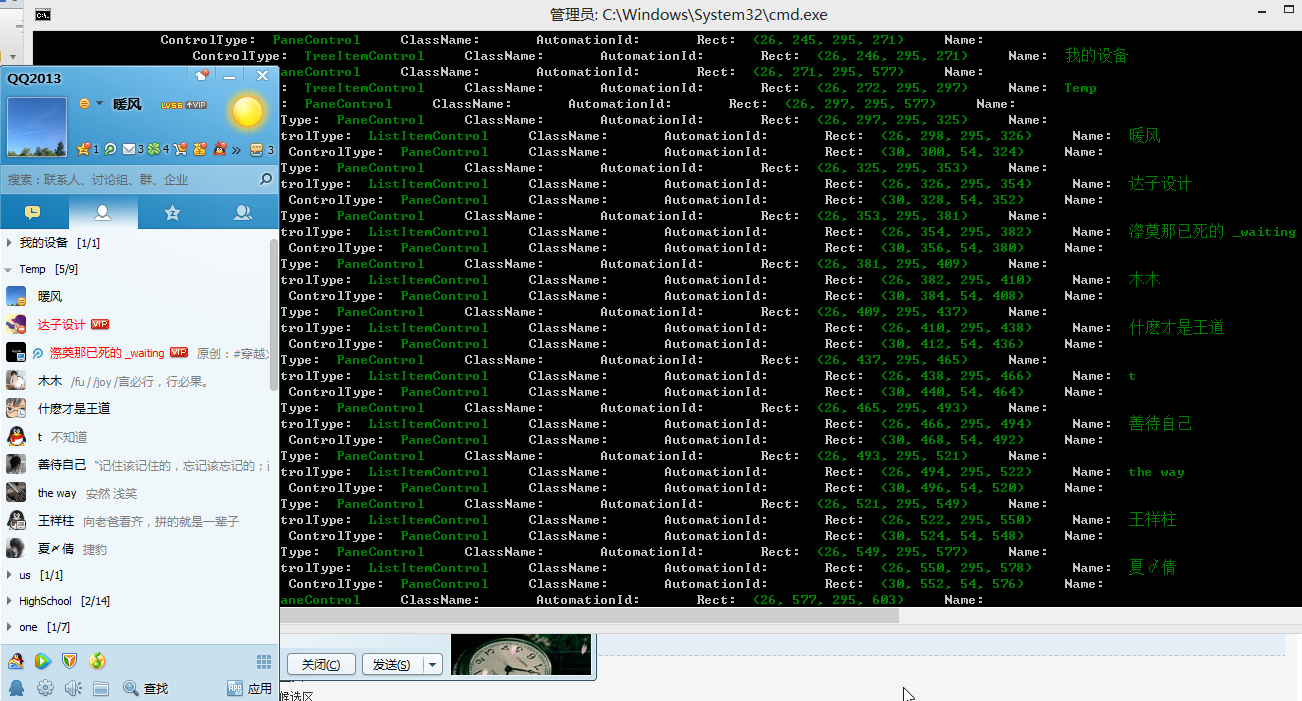Open the message box icon showing 3
Image resolution: width=1302 pixels, height=701 pixels.
(x=256, y=150)
